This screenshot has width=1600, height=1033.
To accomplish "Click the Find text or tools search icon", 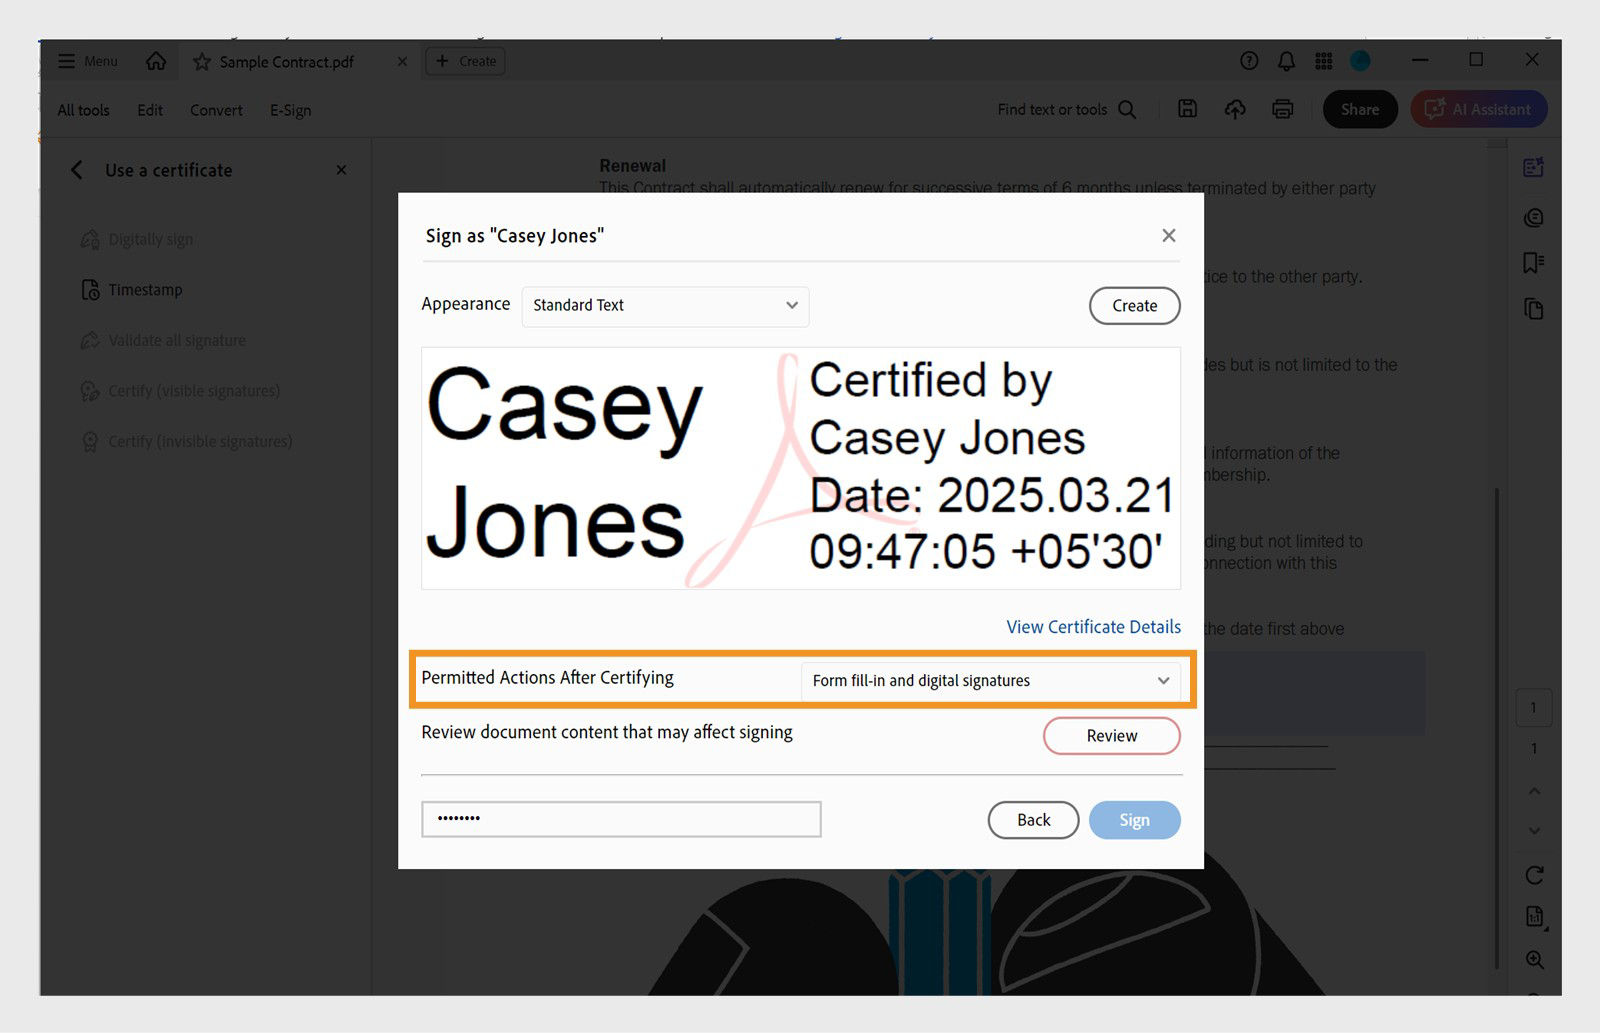I will coord(1126,109).
